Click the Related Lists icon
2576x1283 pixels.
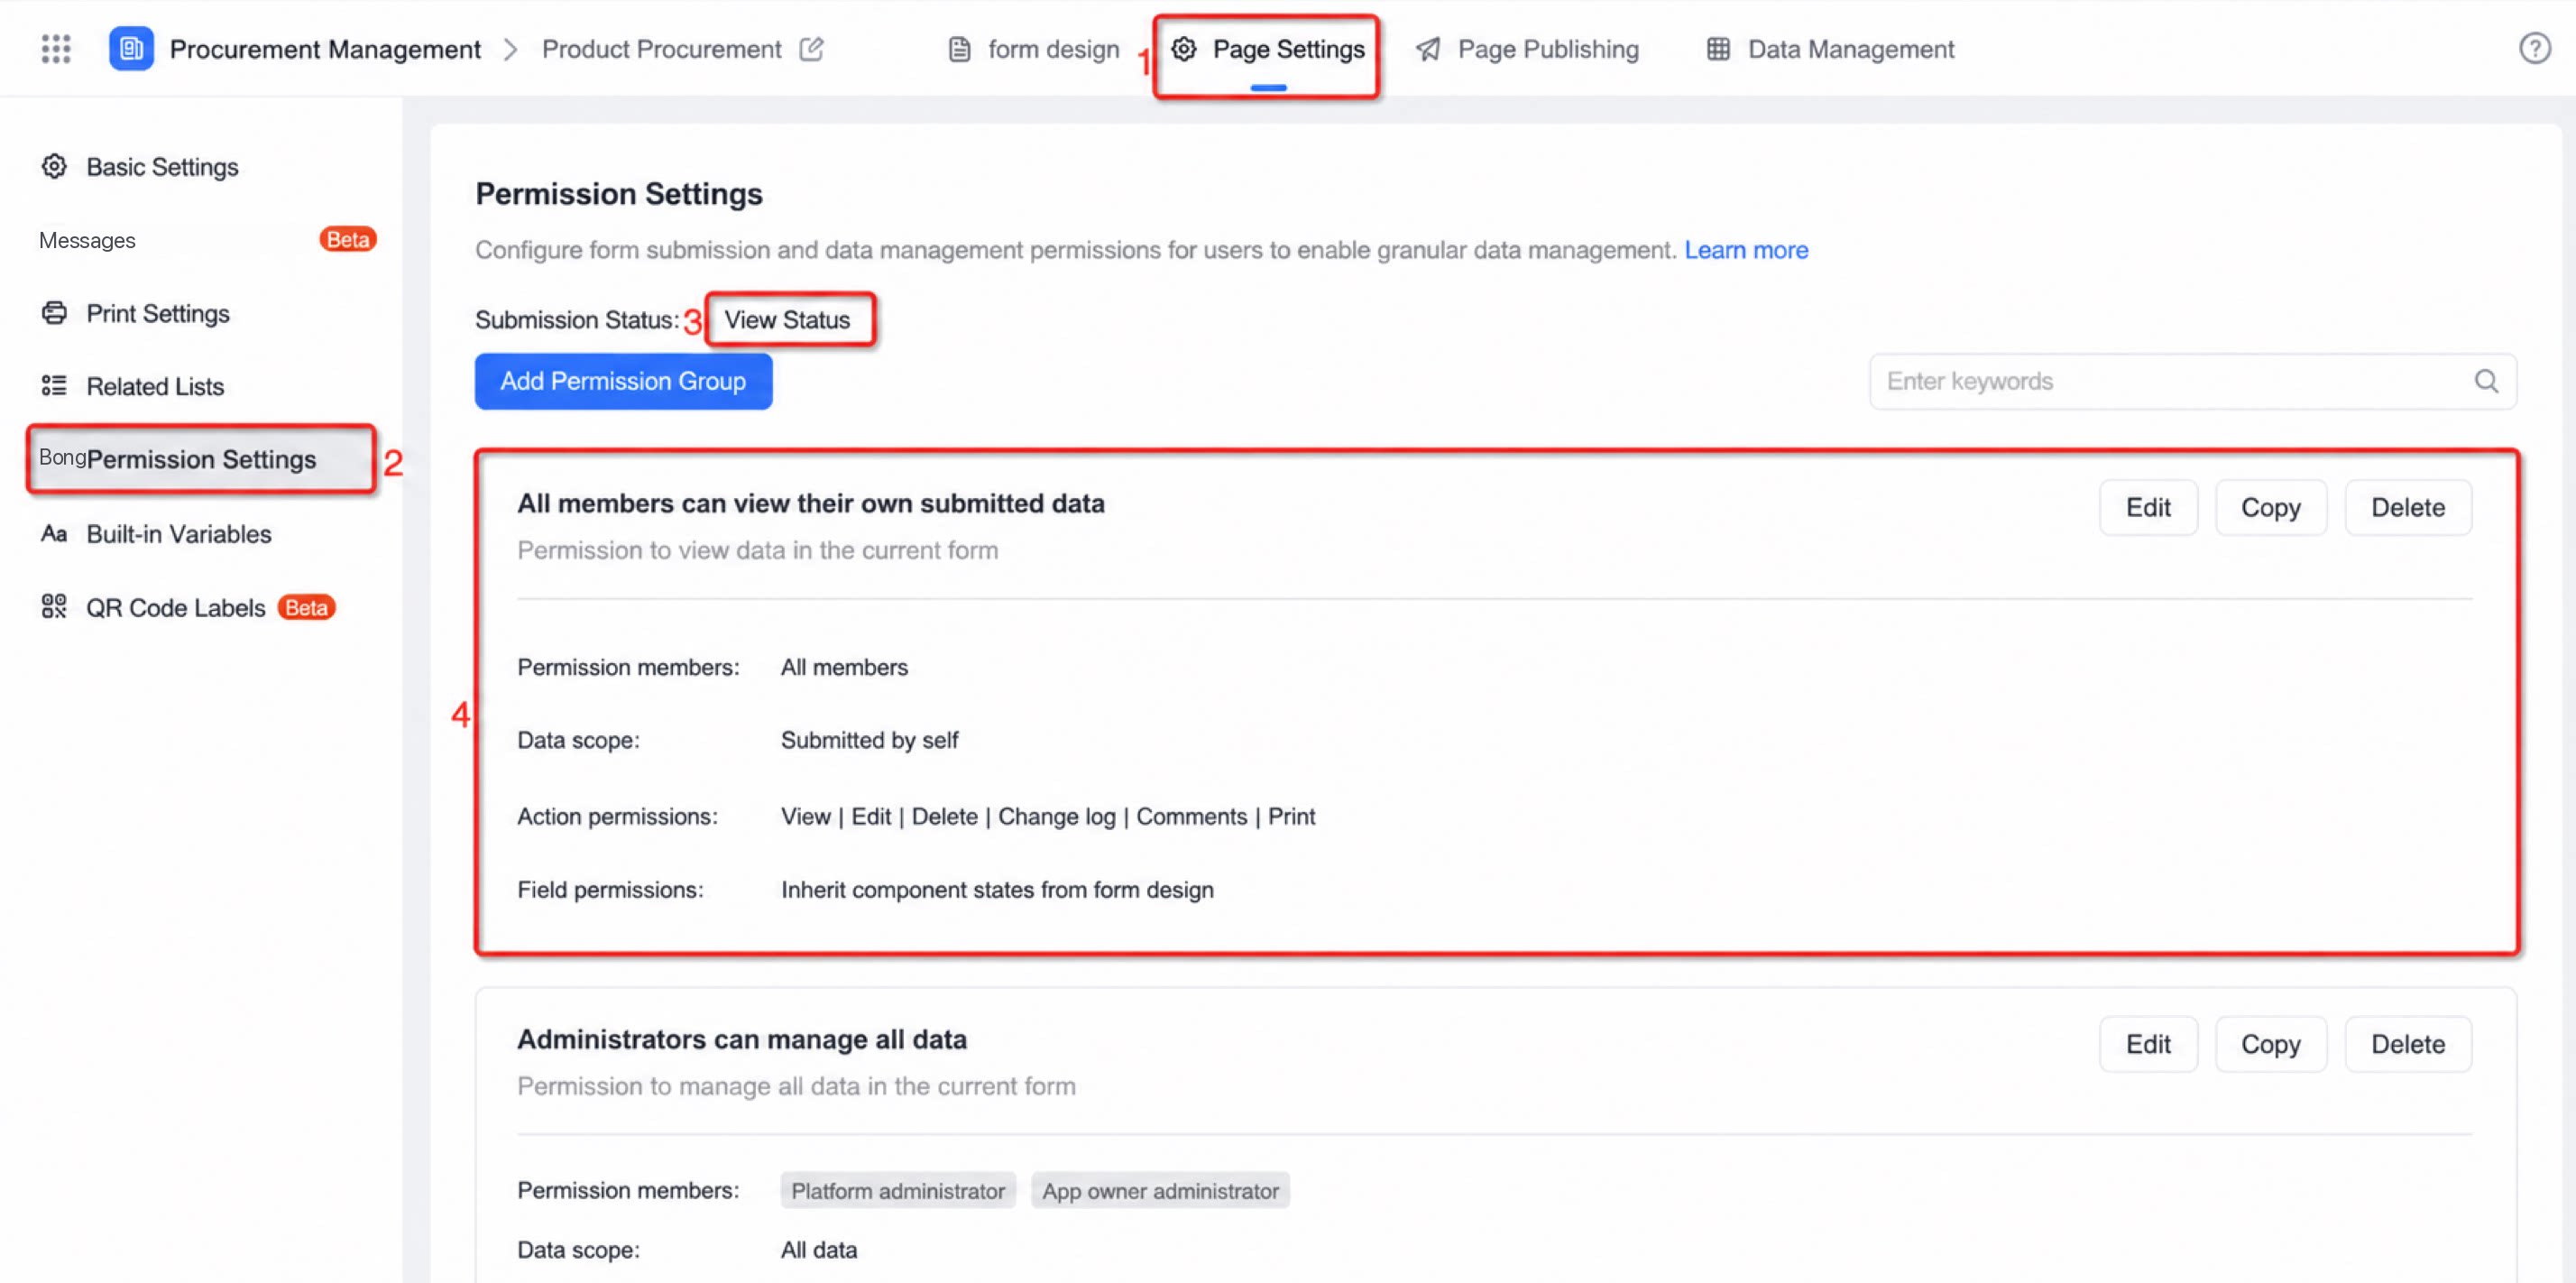click(x=54, y=386)
